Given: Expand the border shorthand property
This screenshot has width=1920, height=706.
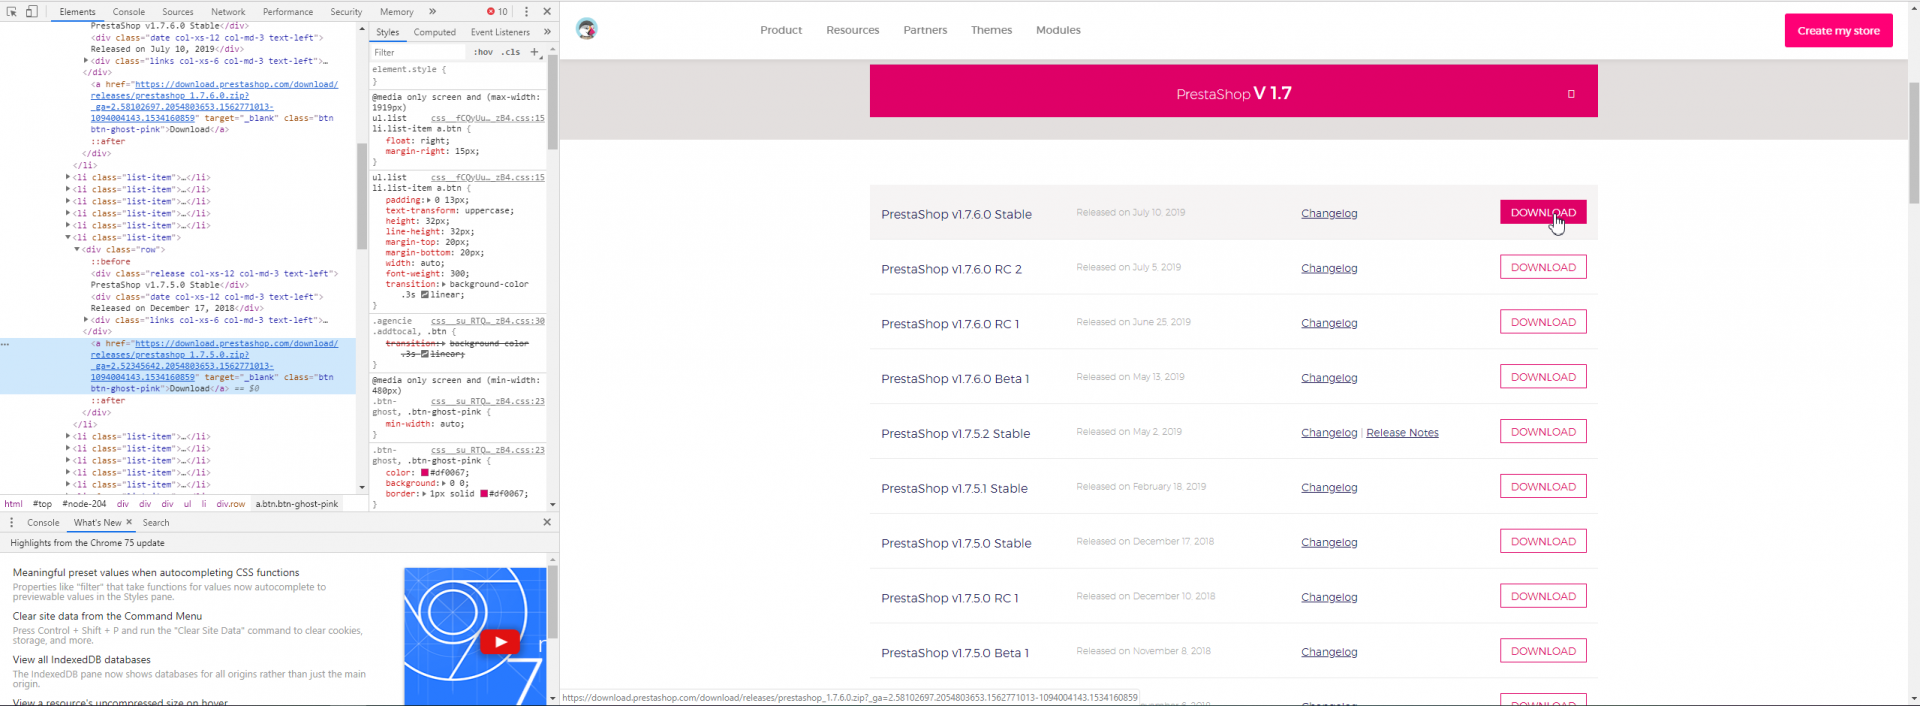Looking at the screenshot, I should click(x=425, y=494).
